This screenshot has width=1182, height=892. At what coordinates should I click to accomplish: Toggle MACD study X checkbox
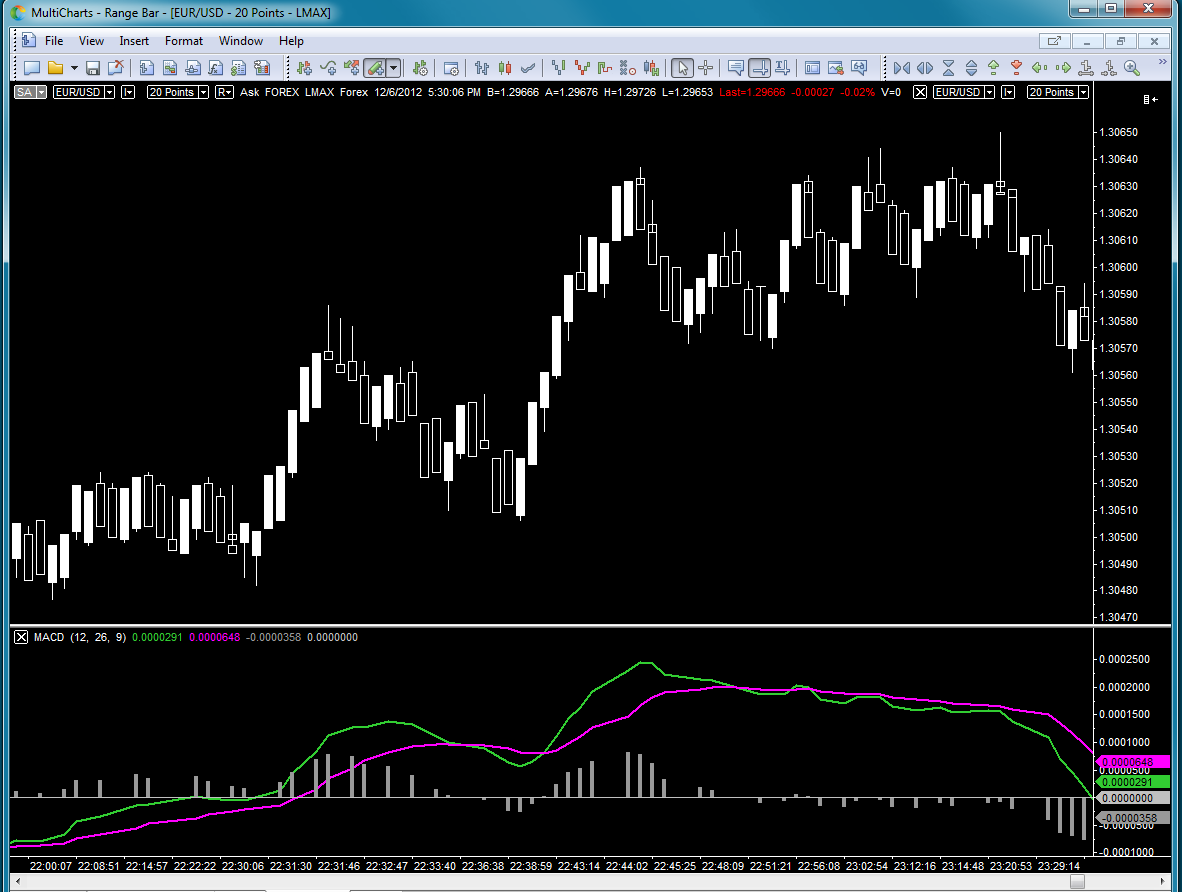[x=21, y=637]
